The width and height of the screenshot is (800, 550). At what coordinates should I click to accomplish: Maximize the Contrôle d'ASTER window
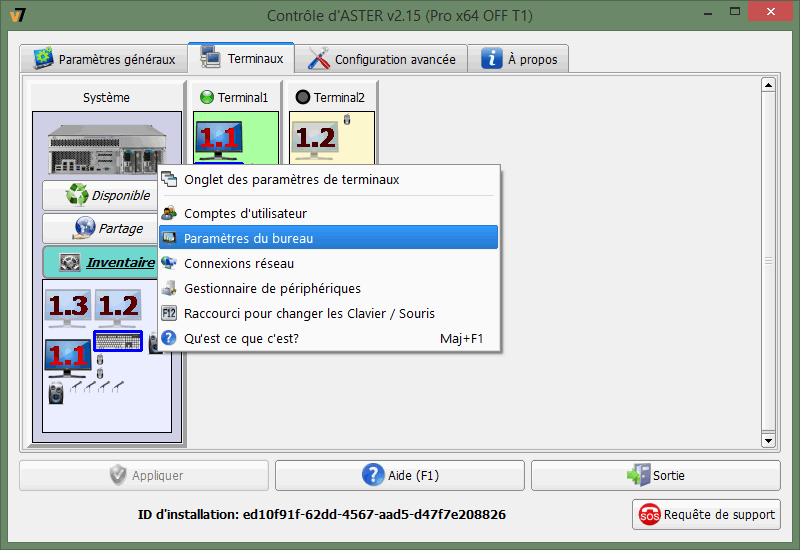pyautogui.click(x=735, y=12)
